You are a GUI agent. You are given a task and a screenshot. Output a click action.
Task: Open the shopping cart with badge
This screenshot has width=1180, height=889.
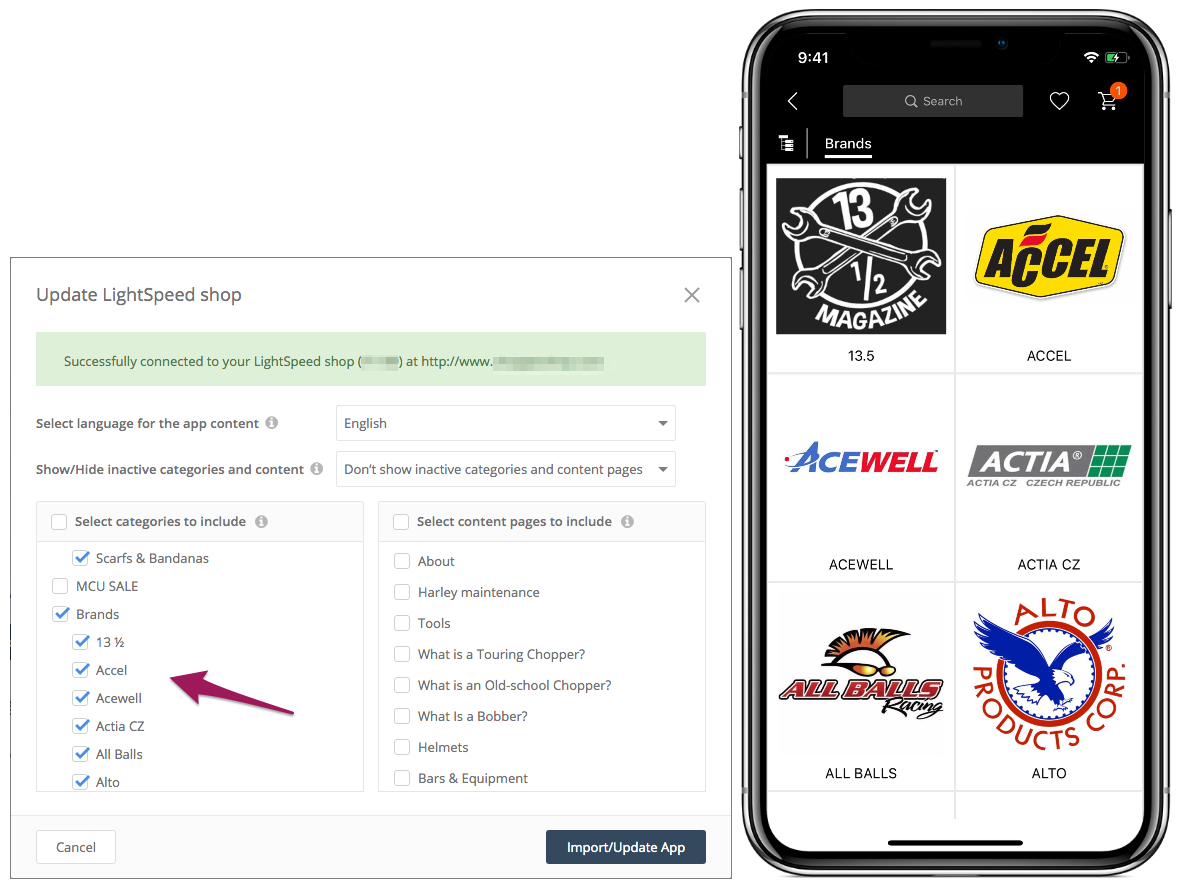(1109, 99)
